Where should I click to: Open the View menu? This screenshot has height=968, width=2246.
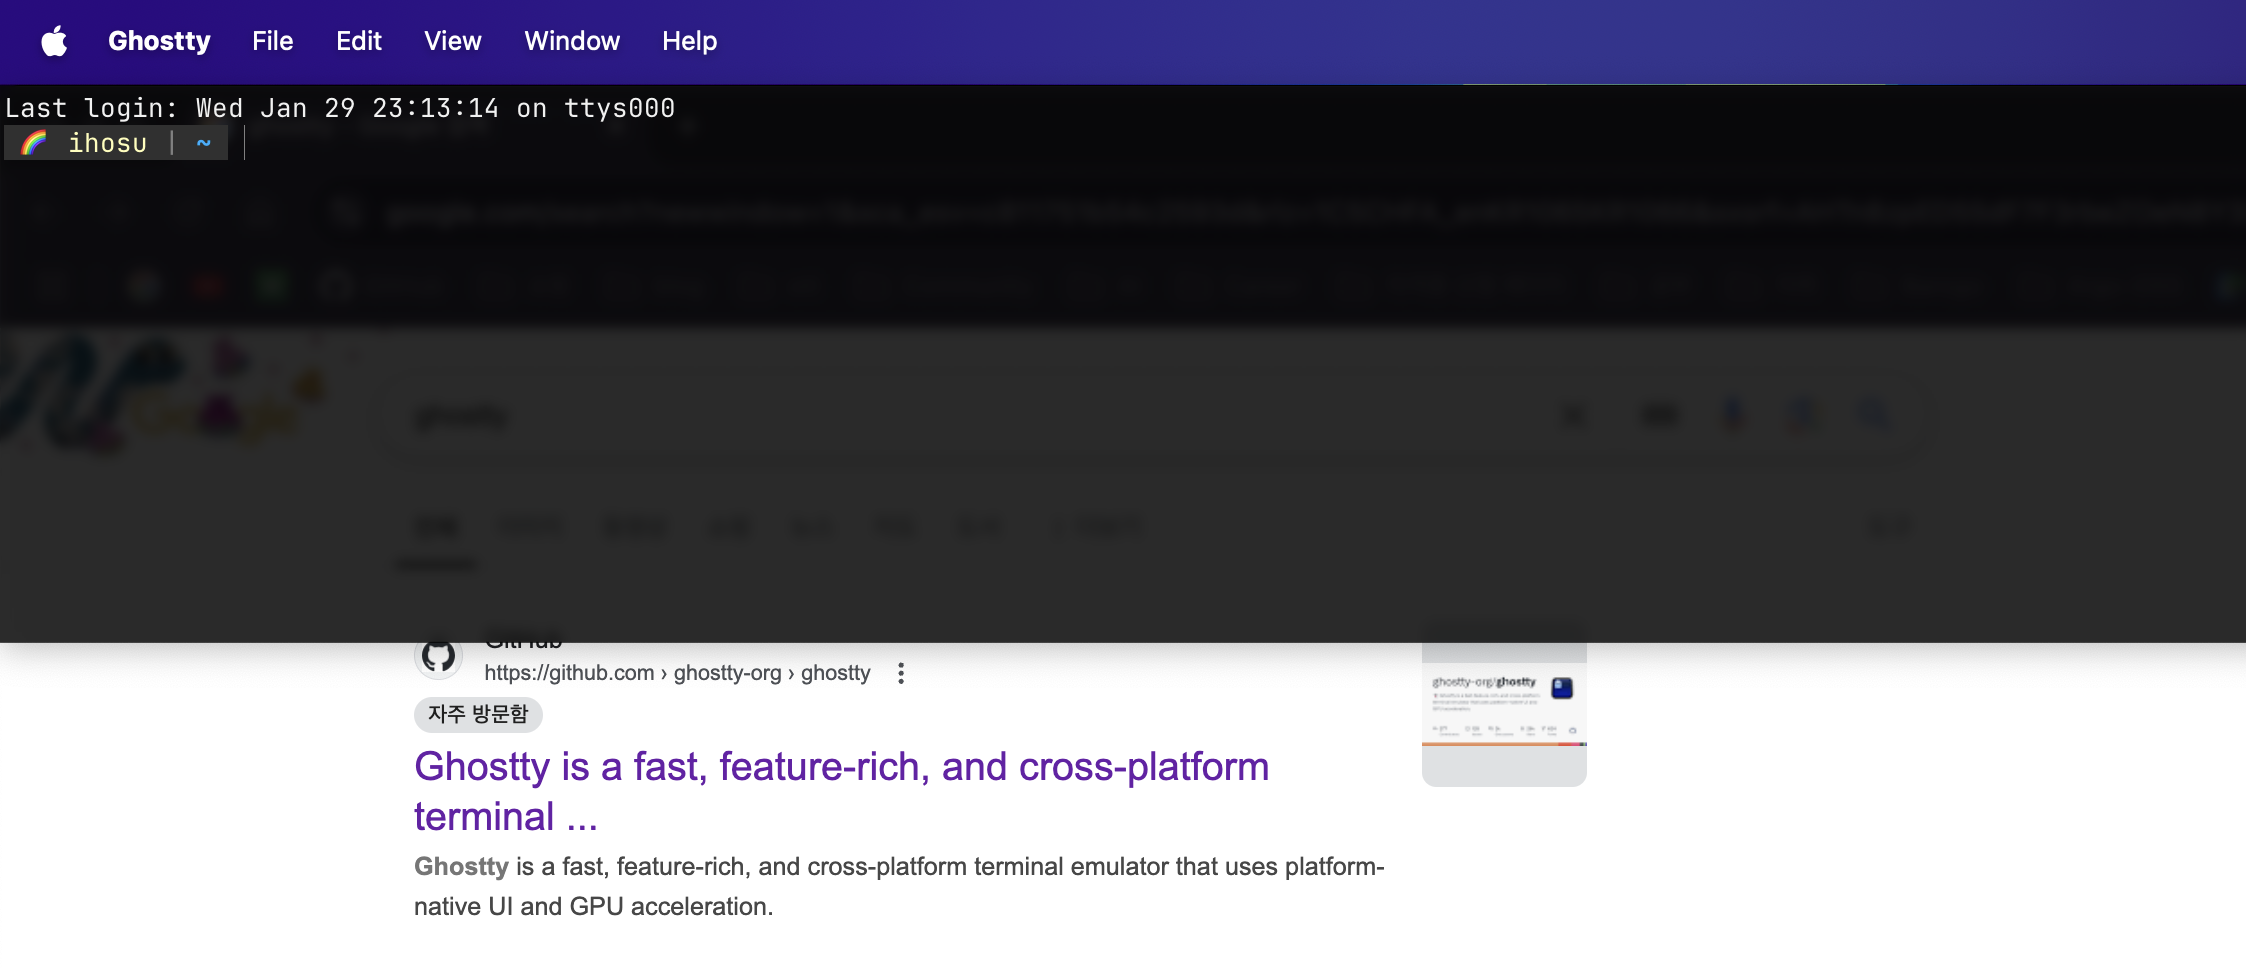452,41
